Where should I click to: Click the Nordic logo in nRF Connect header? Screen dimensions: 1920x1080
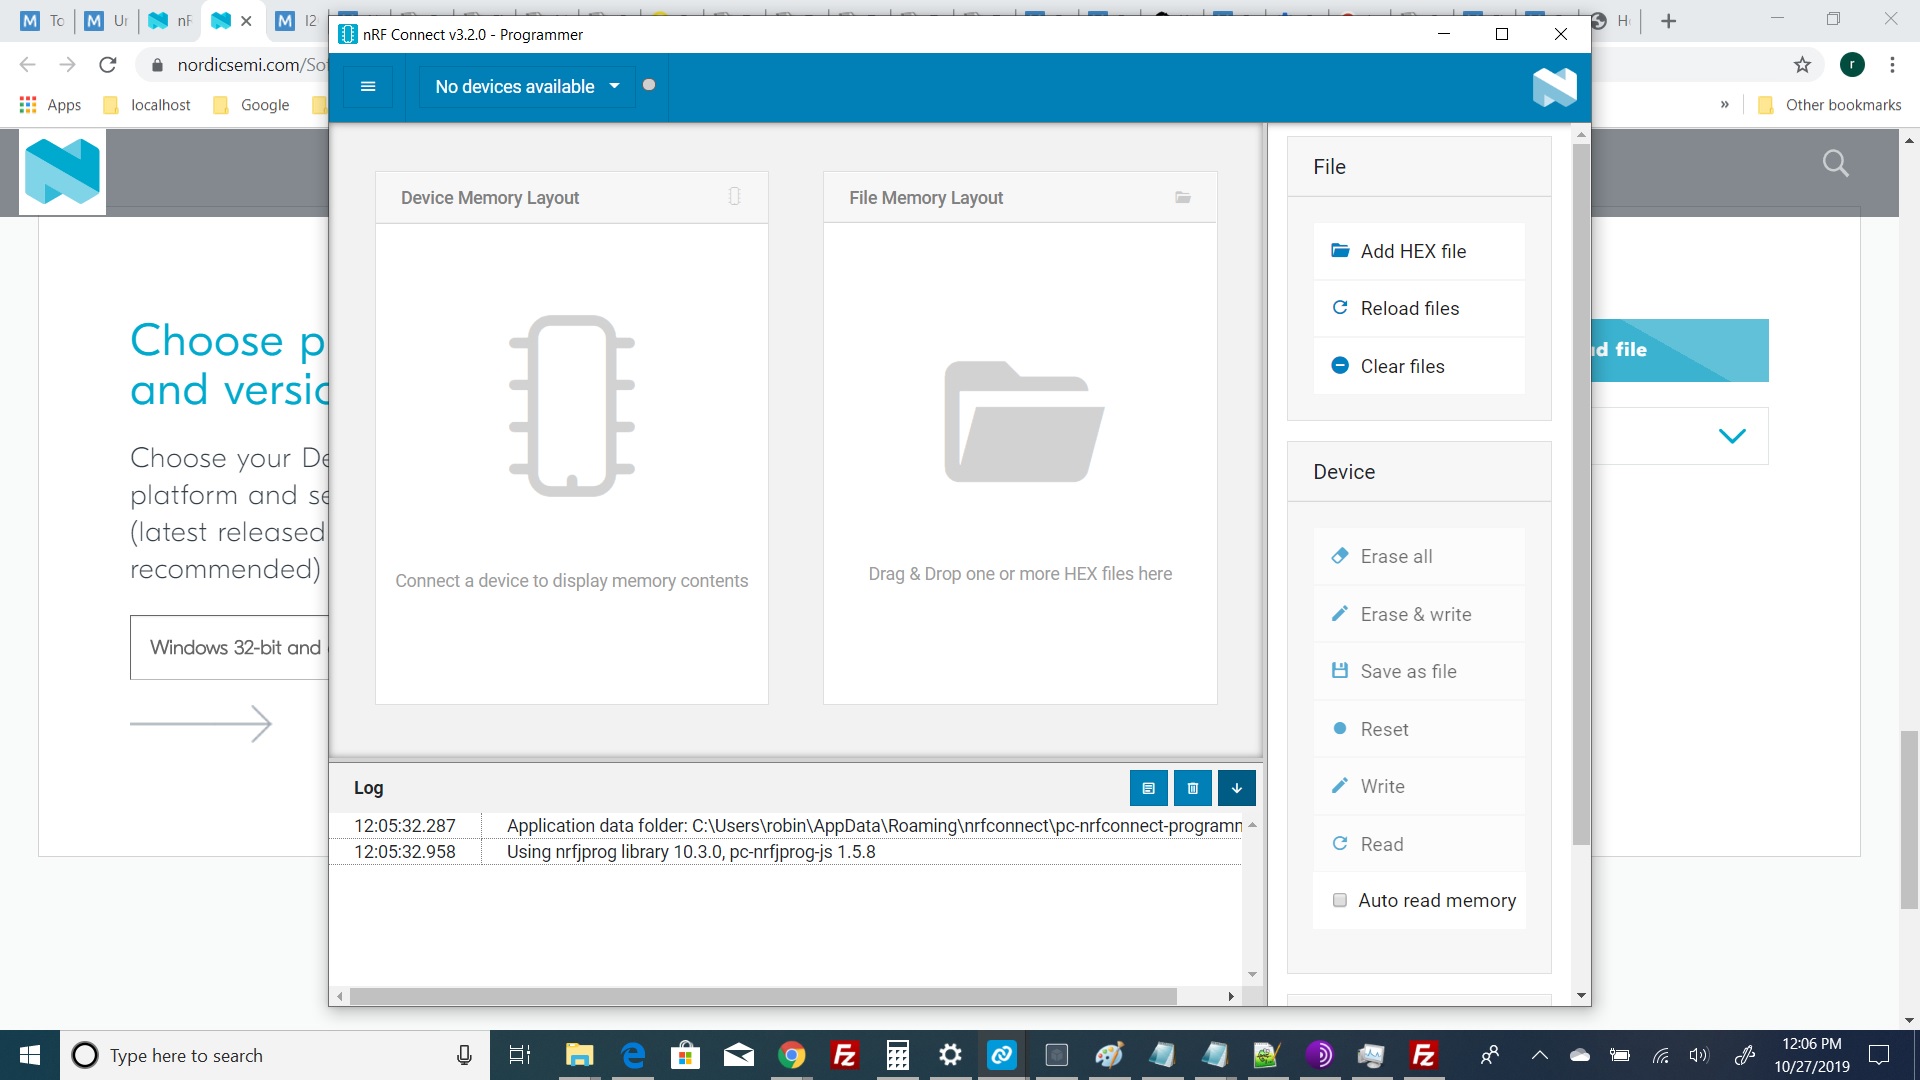click(x=1554, y=87)
